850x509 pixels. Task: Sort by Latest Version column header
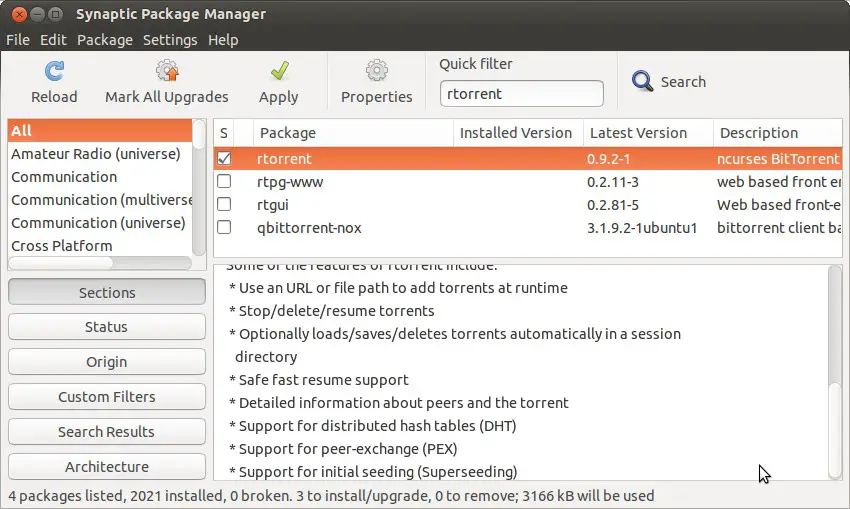[x=648, y=133]
